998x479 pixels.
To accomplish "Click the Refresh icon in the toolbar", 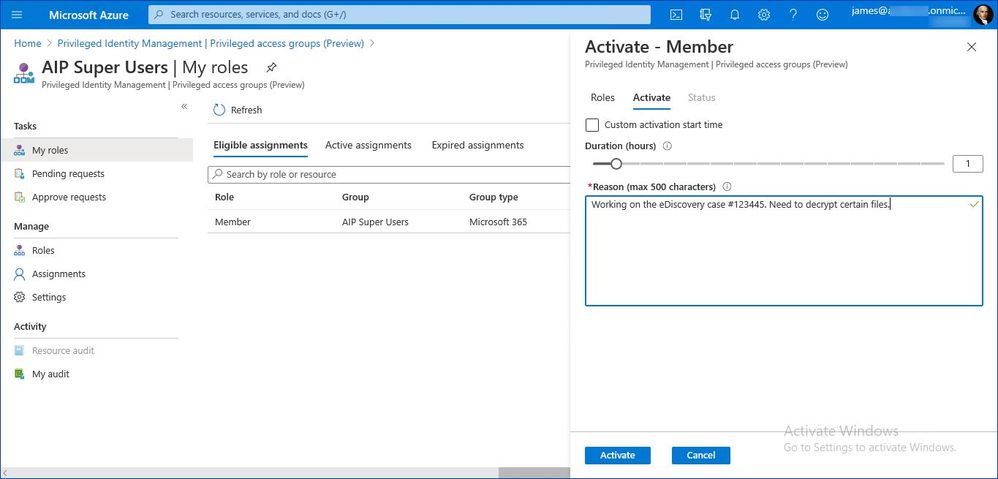I will click(x=220, y=110).
